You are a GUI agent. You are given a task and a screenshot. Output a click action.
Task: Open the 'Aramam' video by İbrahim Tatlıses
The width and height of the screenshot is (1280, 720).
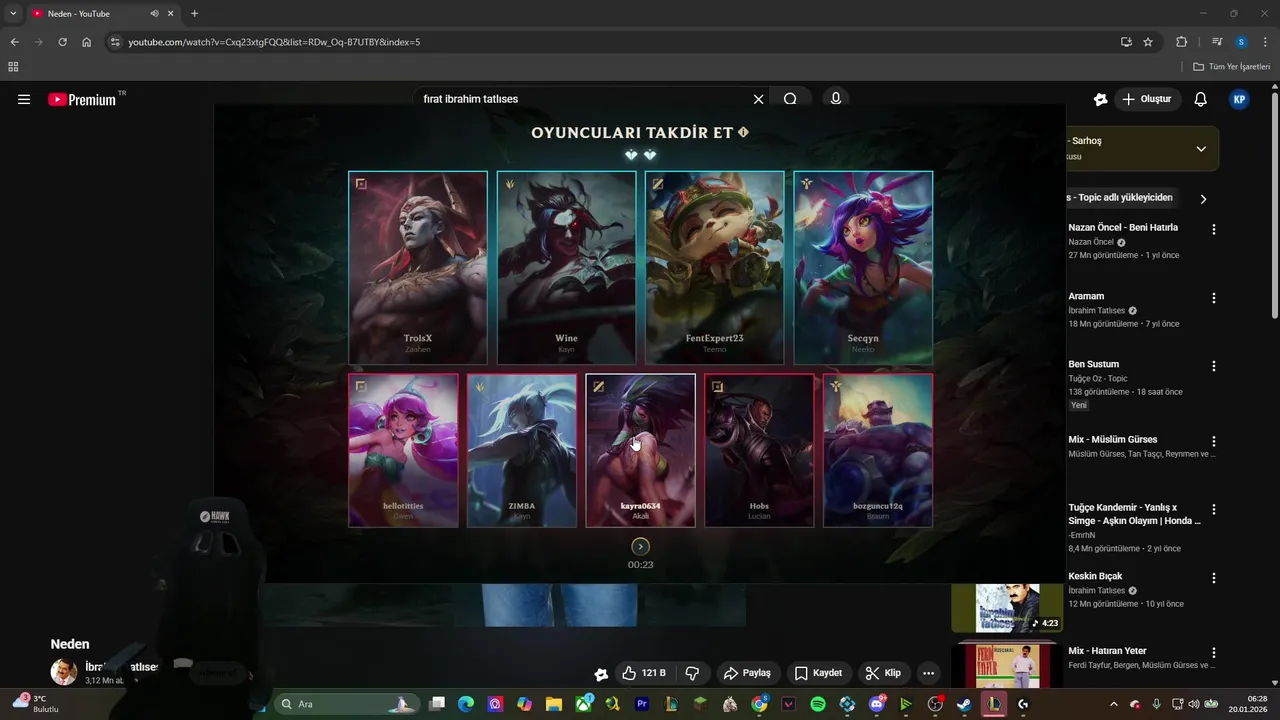point(1086,296)
